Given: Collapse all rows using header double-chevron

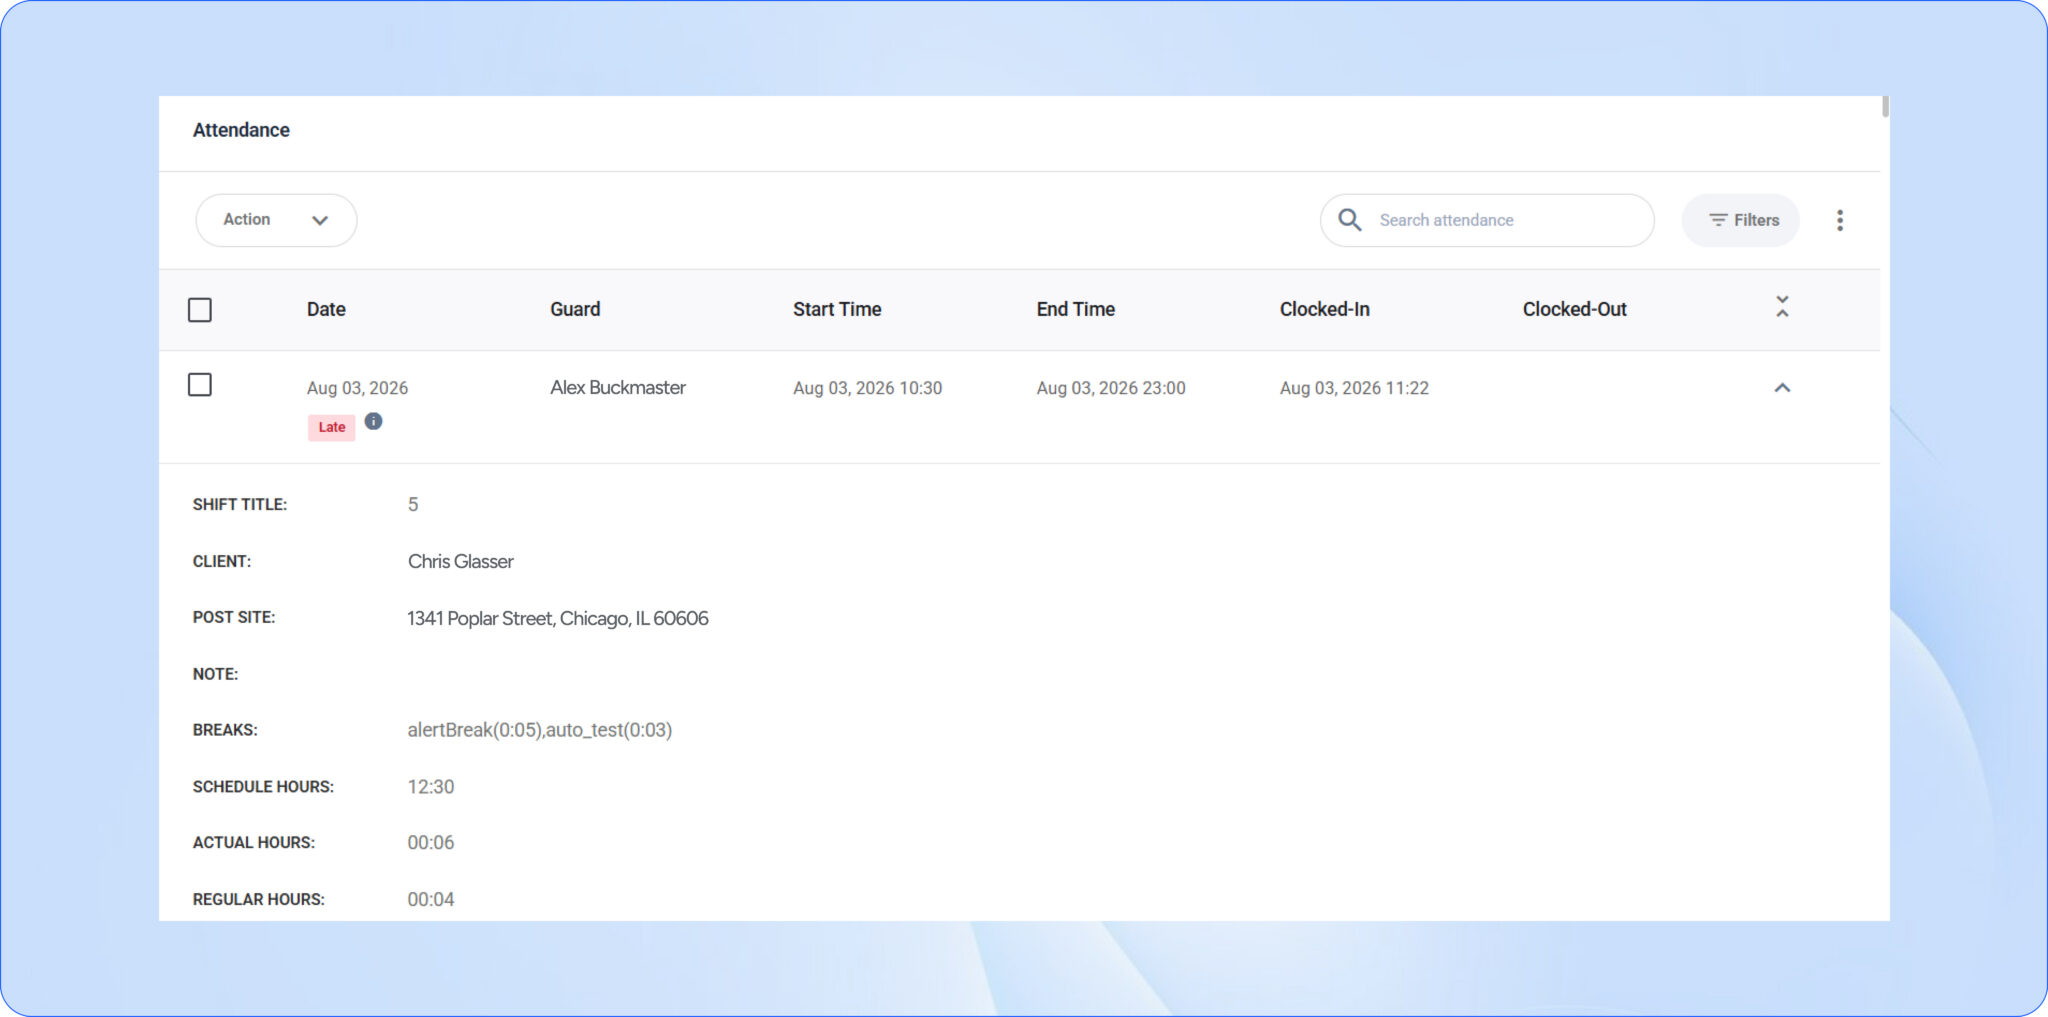Looking at the screenshot, I should tap(1782, 307).
